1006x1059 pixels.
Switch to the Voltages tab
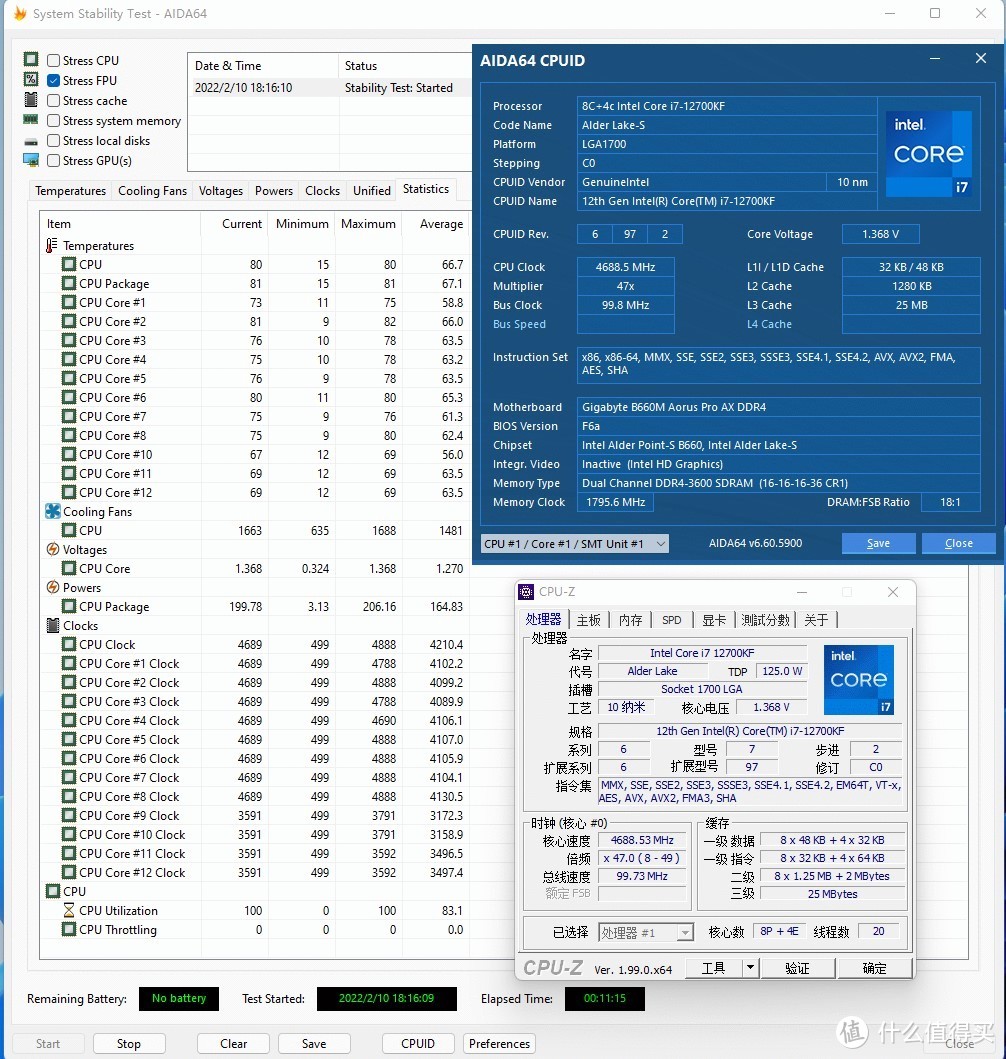(x=221, y=190)
